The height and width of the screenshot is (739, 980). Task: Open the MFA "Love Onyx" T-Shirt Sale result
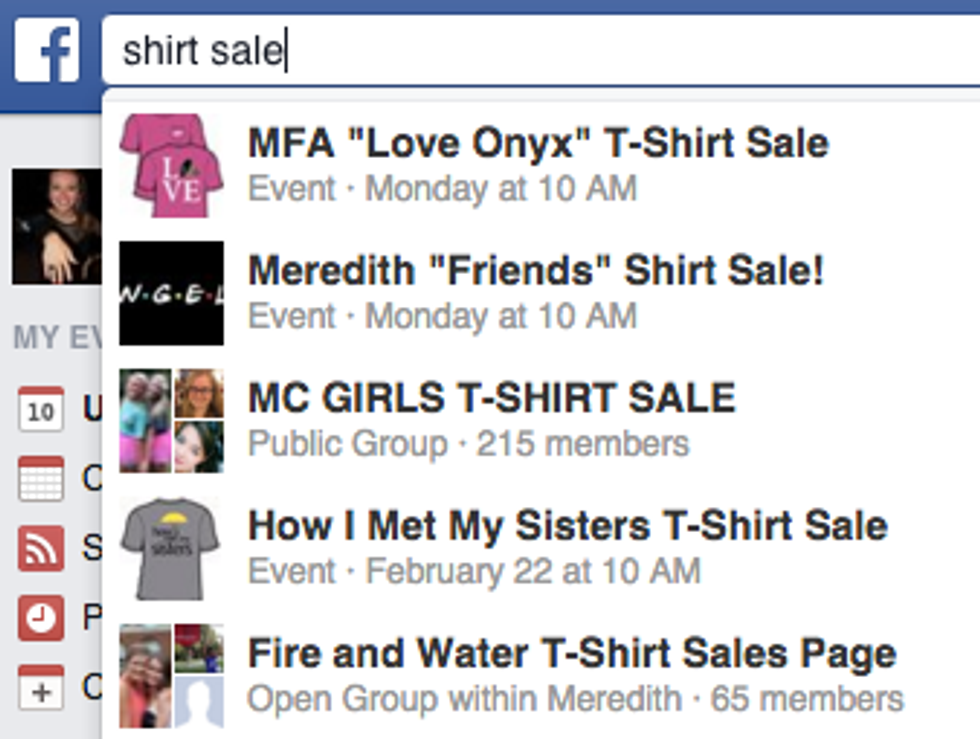coord(538,143)
